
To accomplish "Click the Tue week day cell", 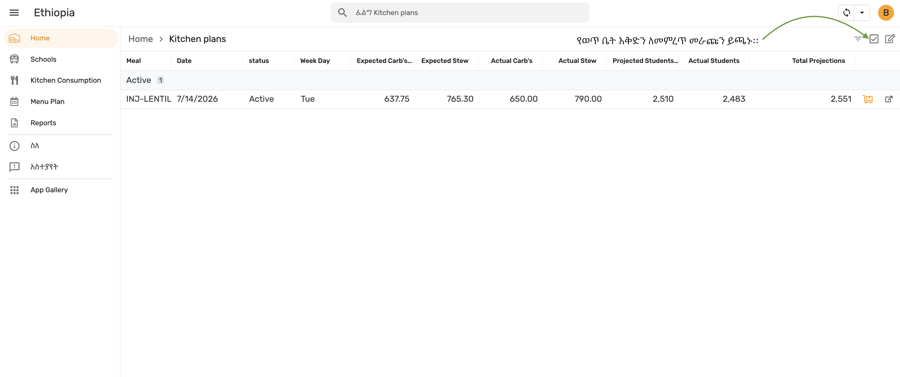I will pos(308,99).
